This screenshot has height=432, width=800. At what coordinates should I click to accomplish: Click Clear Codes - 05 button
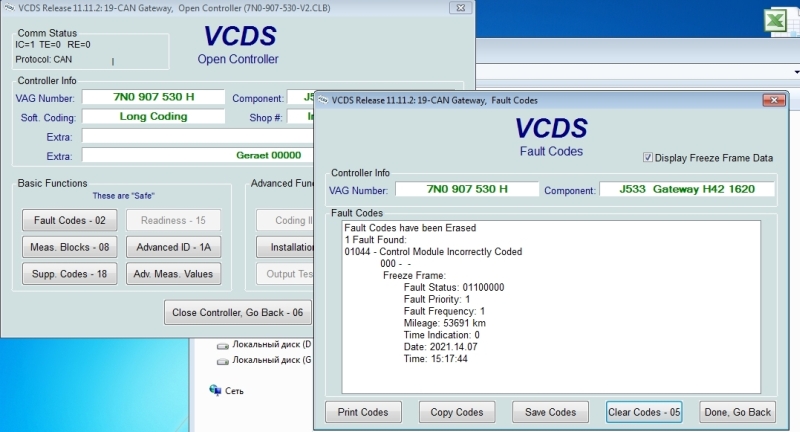click(x=644, y=412)
